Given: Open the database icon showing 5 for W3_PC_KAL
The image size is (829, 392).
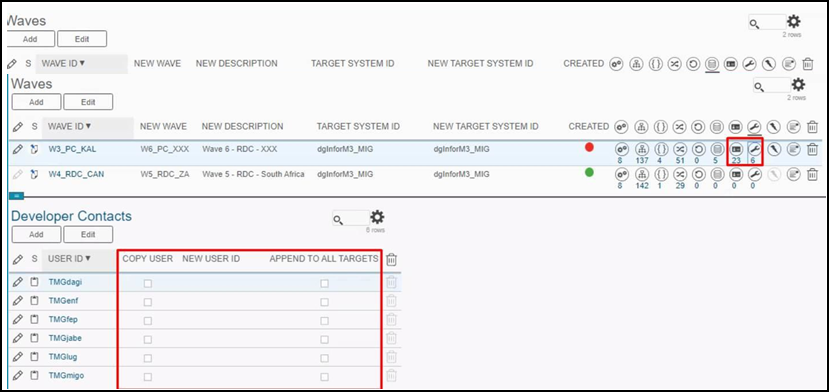Looking at the screenshot, I should coord(716,149).
